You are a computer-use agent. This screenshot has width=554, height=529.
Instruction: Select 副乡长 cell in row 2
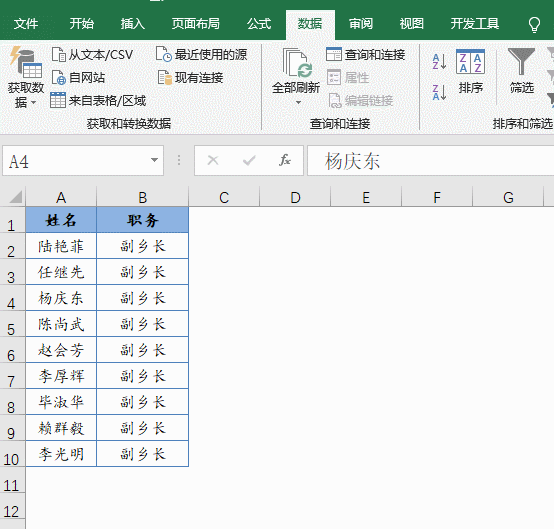point(142,246)
